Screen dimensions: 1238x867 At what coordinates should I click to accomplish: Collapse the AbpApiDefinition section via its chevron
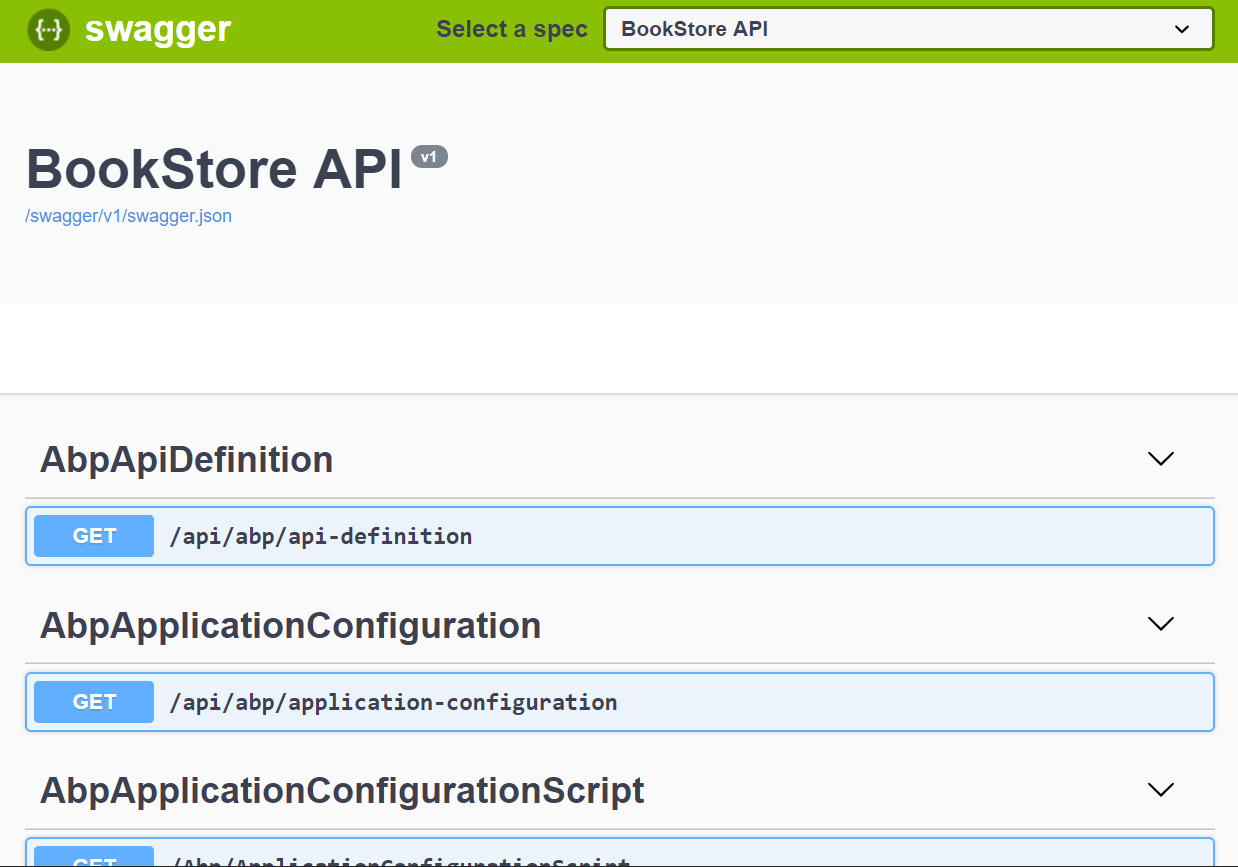[x=1160, y=459]
